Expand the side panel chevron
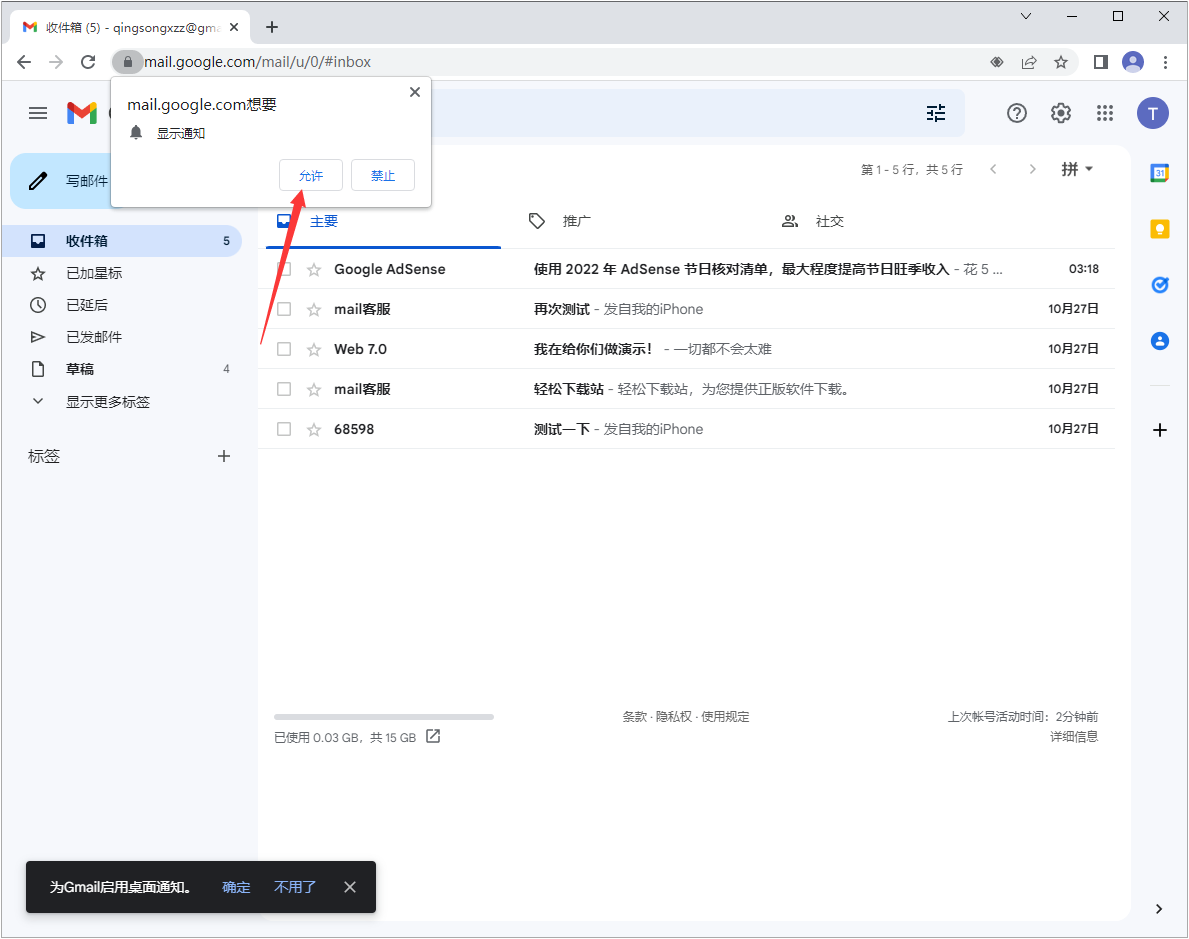 [1159, 909]
